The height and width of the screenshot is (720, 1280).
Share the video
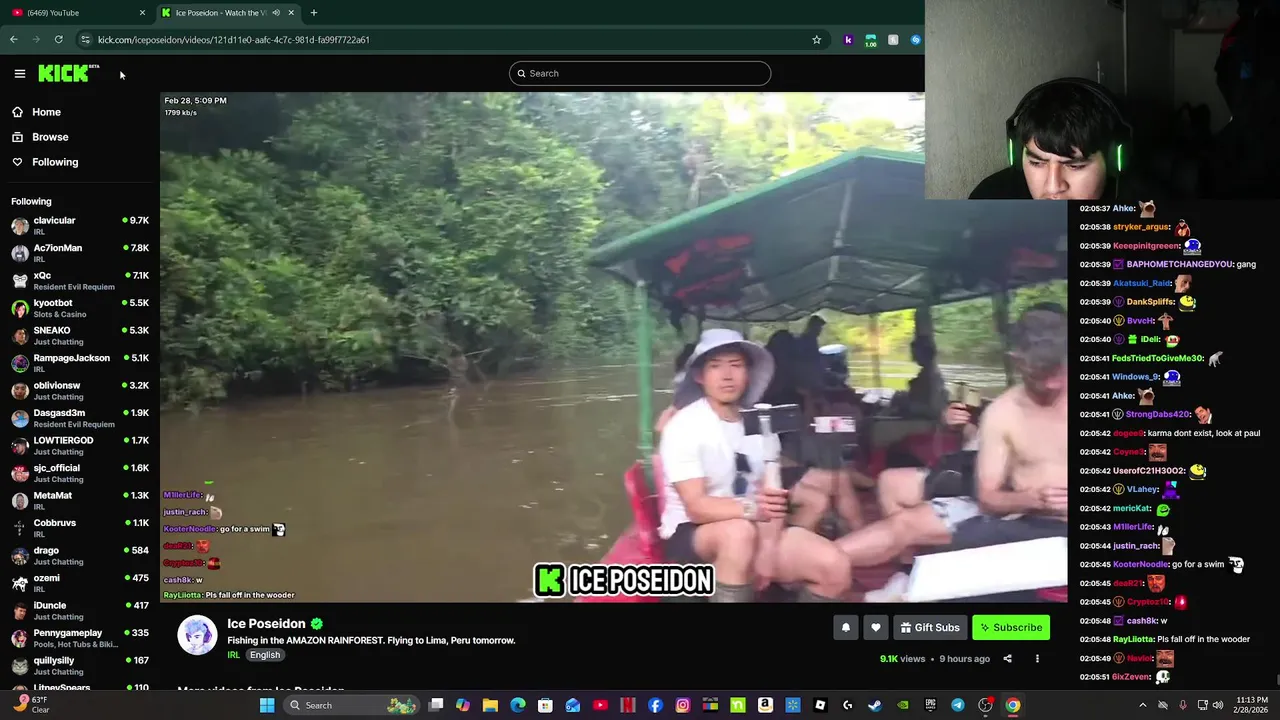[x=1007, y=659]
